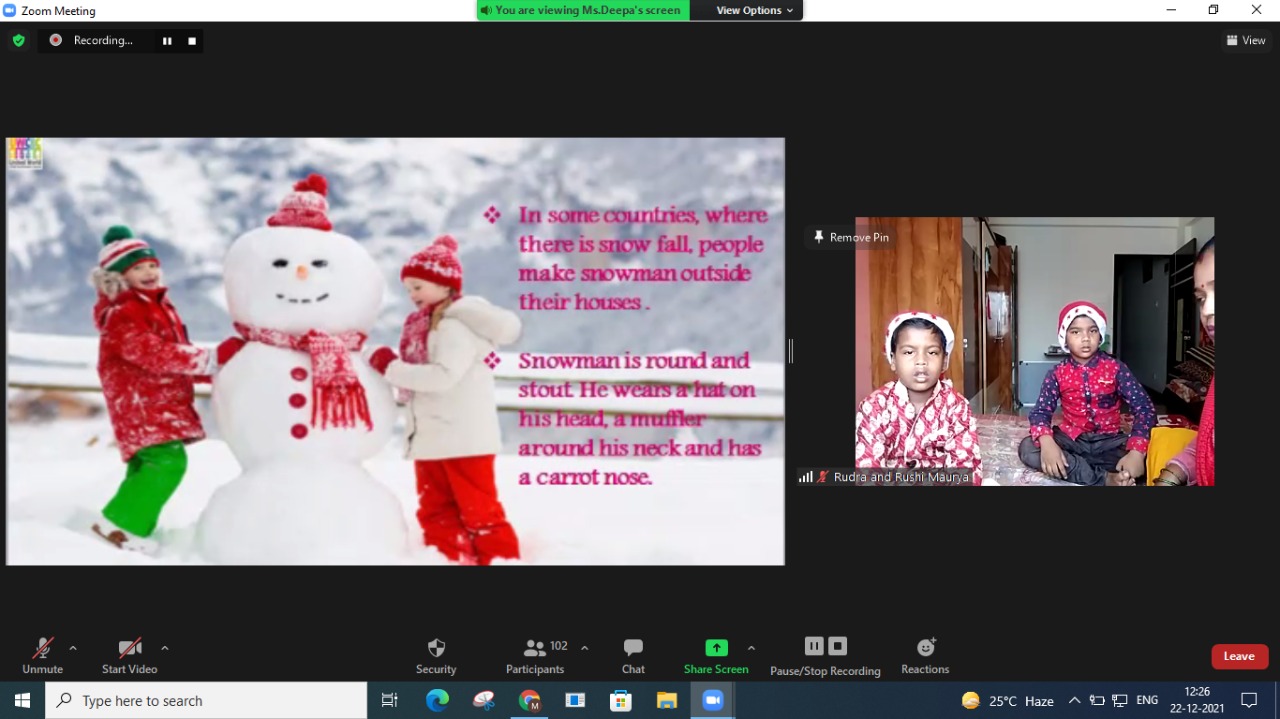Start video with the camera button
The height and width of the screenshot is (719, 1280).
(x=129, y=656)
